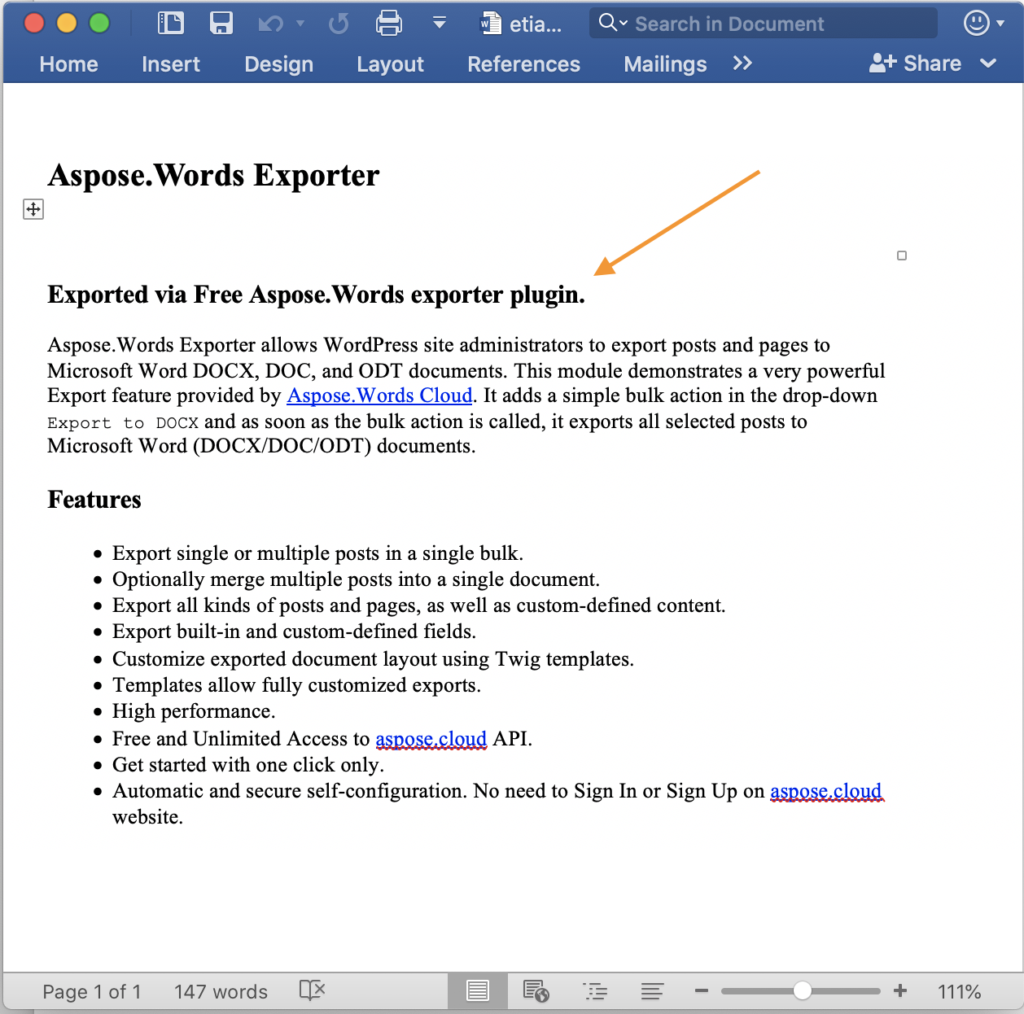Open the Aspose.Words Cloud hyperlink
Viewport: 1024px width, 1014px height.
coord(379,396)
